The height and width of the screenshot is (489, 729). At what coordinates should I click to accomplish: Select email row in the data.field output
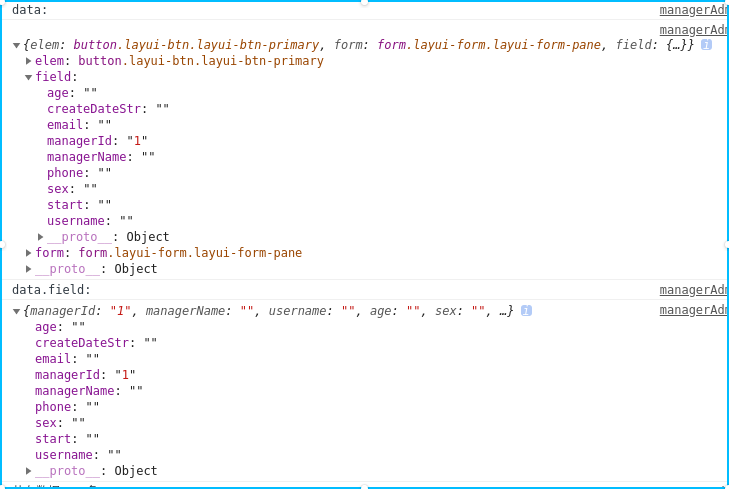(x=67, y=358)
